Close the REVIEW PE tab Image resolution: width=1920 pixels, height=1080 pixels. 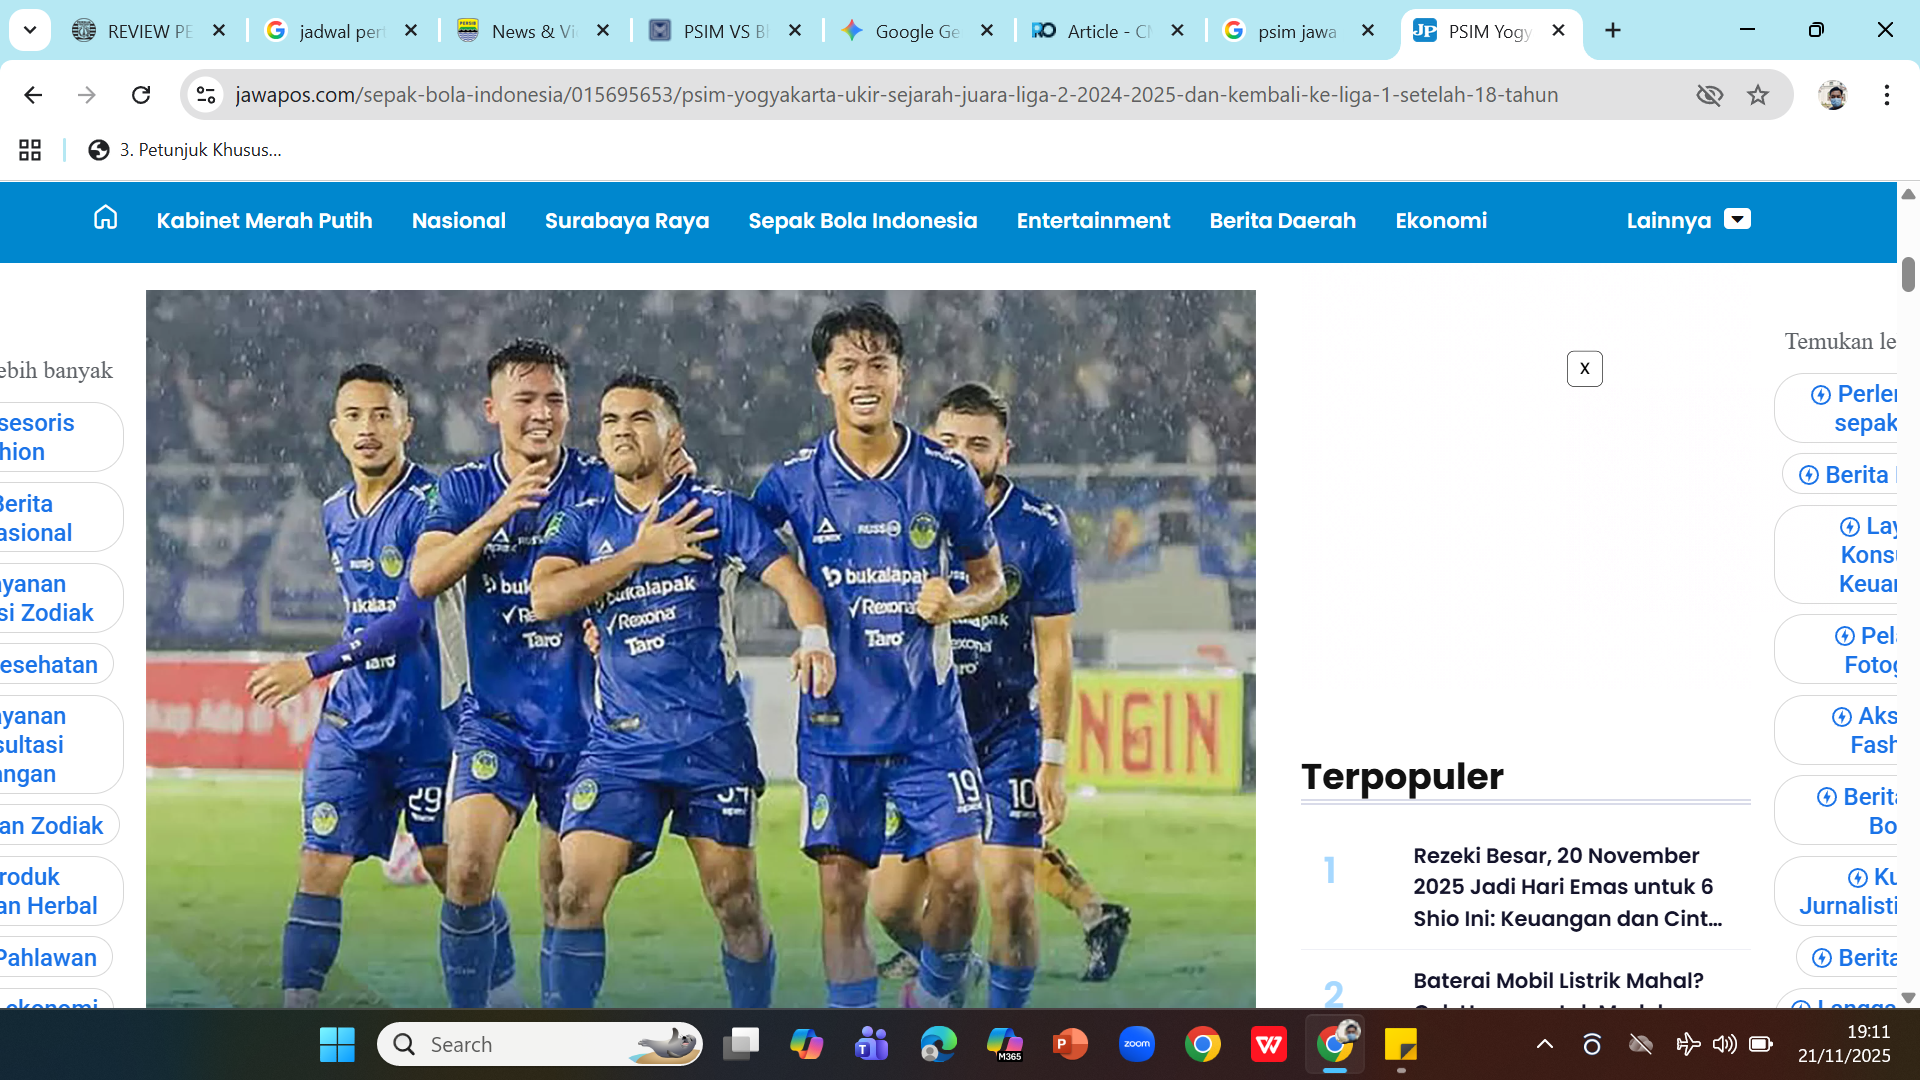point(219,31)
